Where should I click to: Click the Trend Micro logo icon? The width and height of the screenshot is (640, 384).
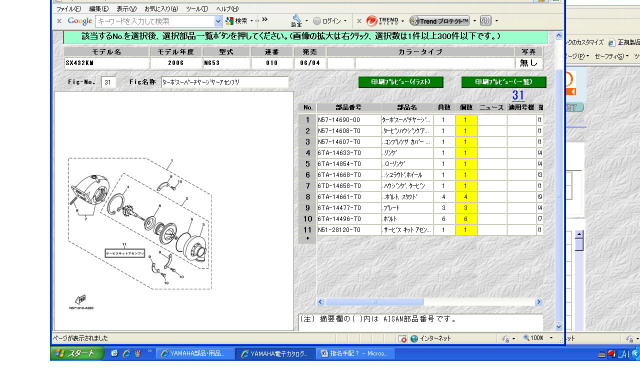click(x=371, y=21)
